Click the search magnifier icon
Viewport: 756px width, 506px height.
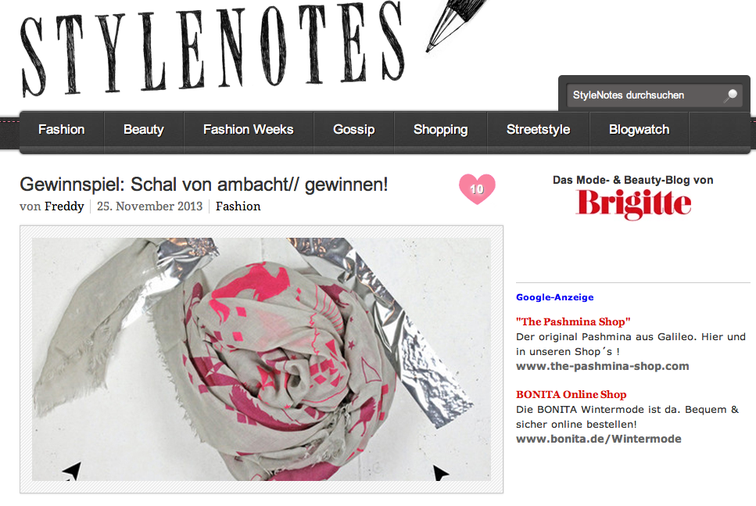[731, 96]
